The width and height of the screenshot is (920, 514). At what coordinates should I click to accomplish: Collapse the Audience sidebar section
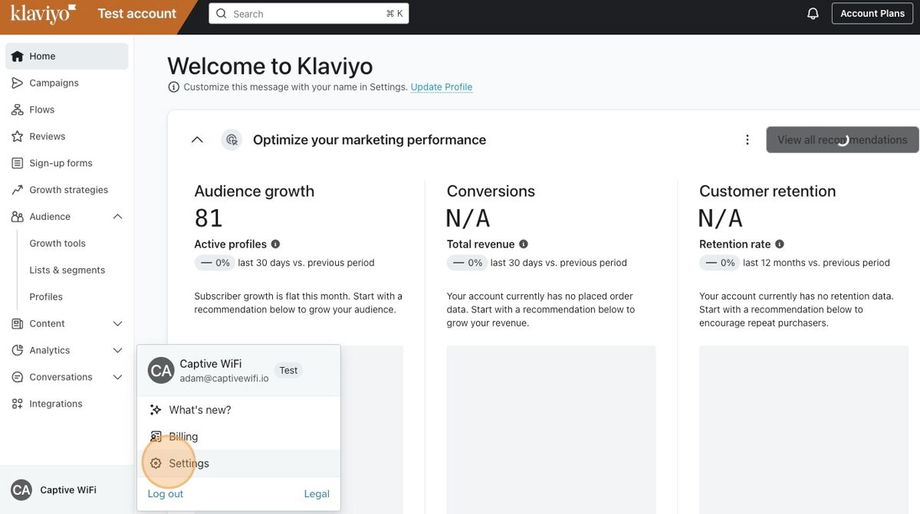pyautogui.click(x=118, y=217)
